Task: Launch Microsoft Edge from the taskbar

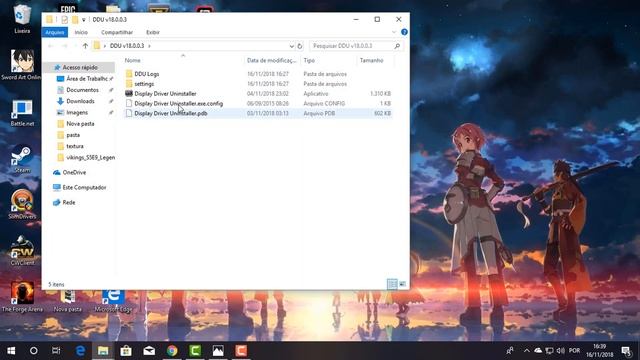Action: [x=80, y=351]
